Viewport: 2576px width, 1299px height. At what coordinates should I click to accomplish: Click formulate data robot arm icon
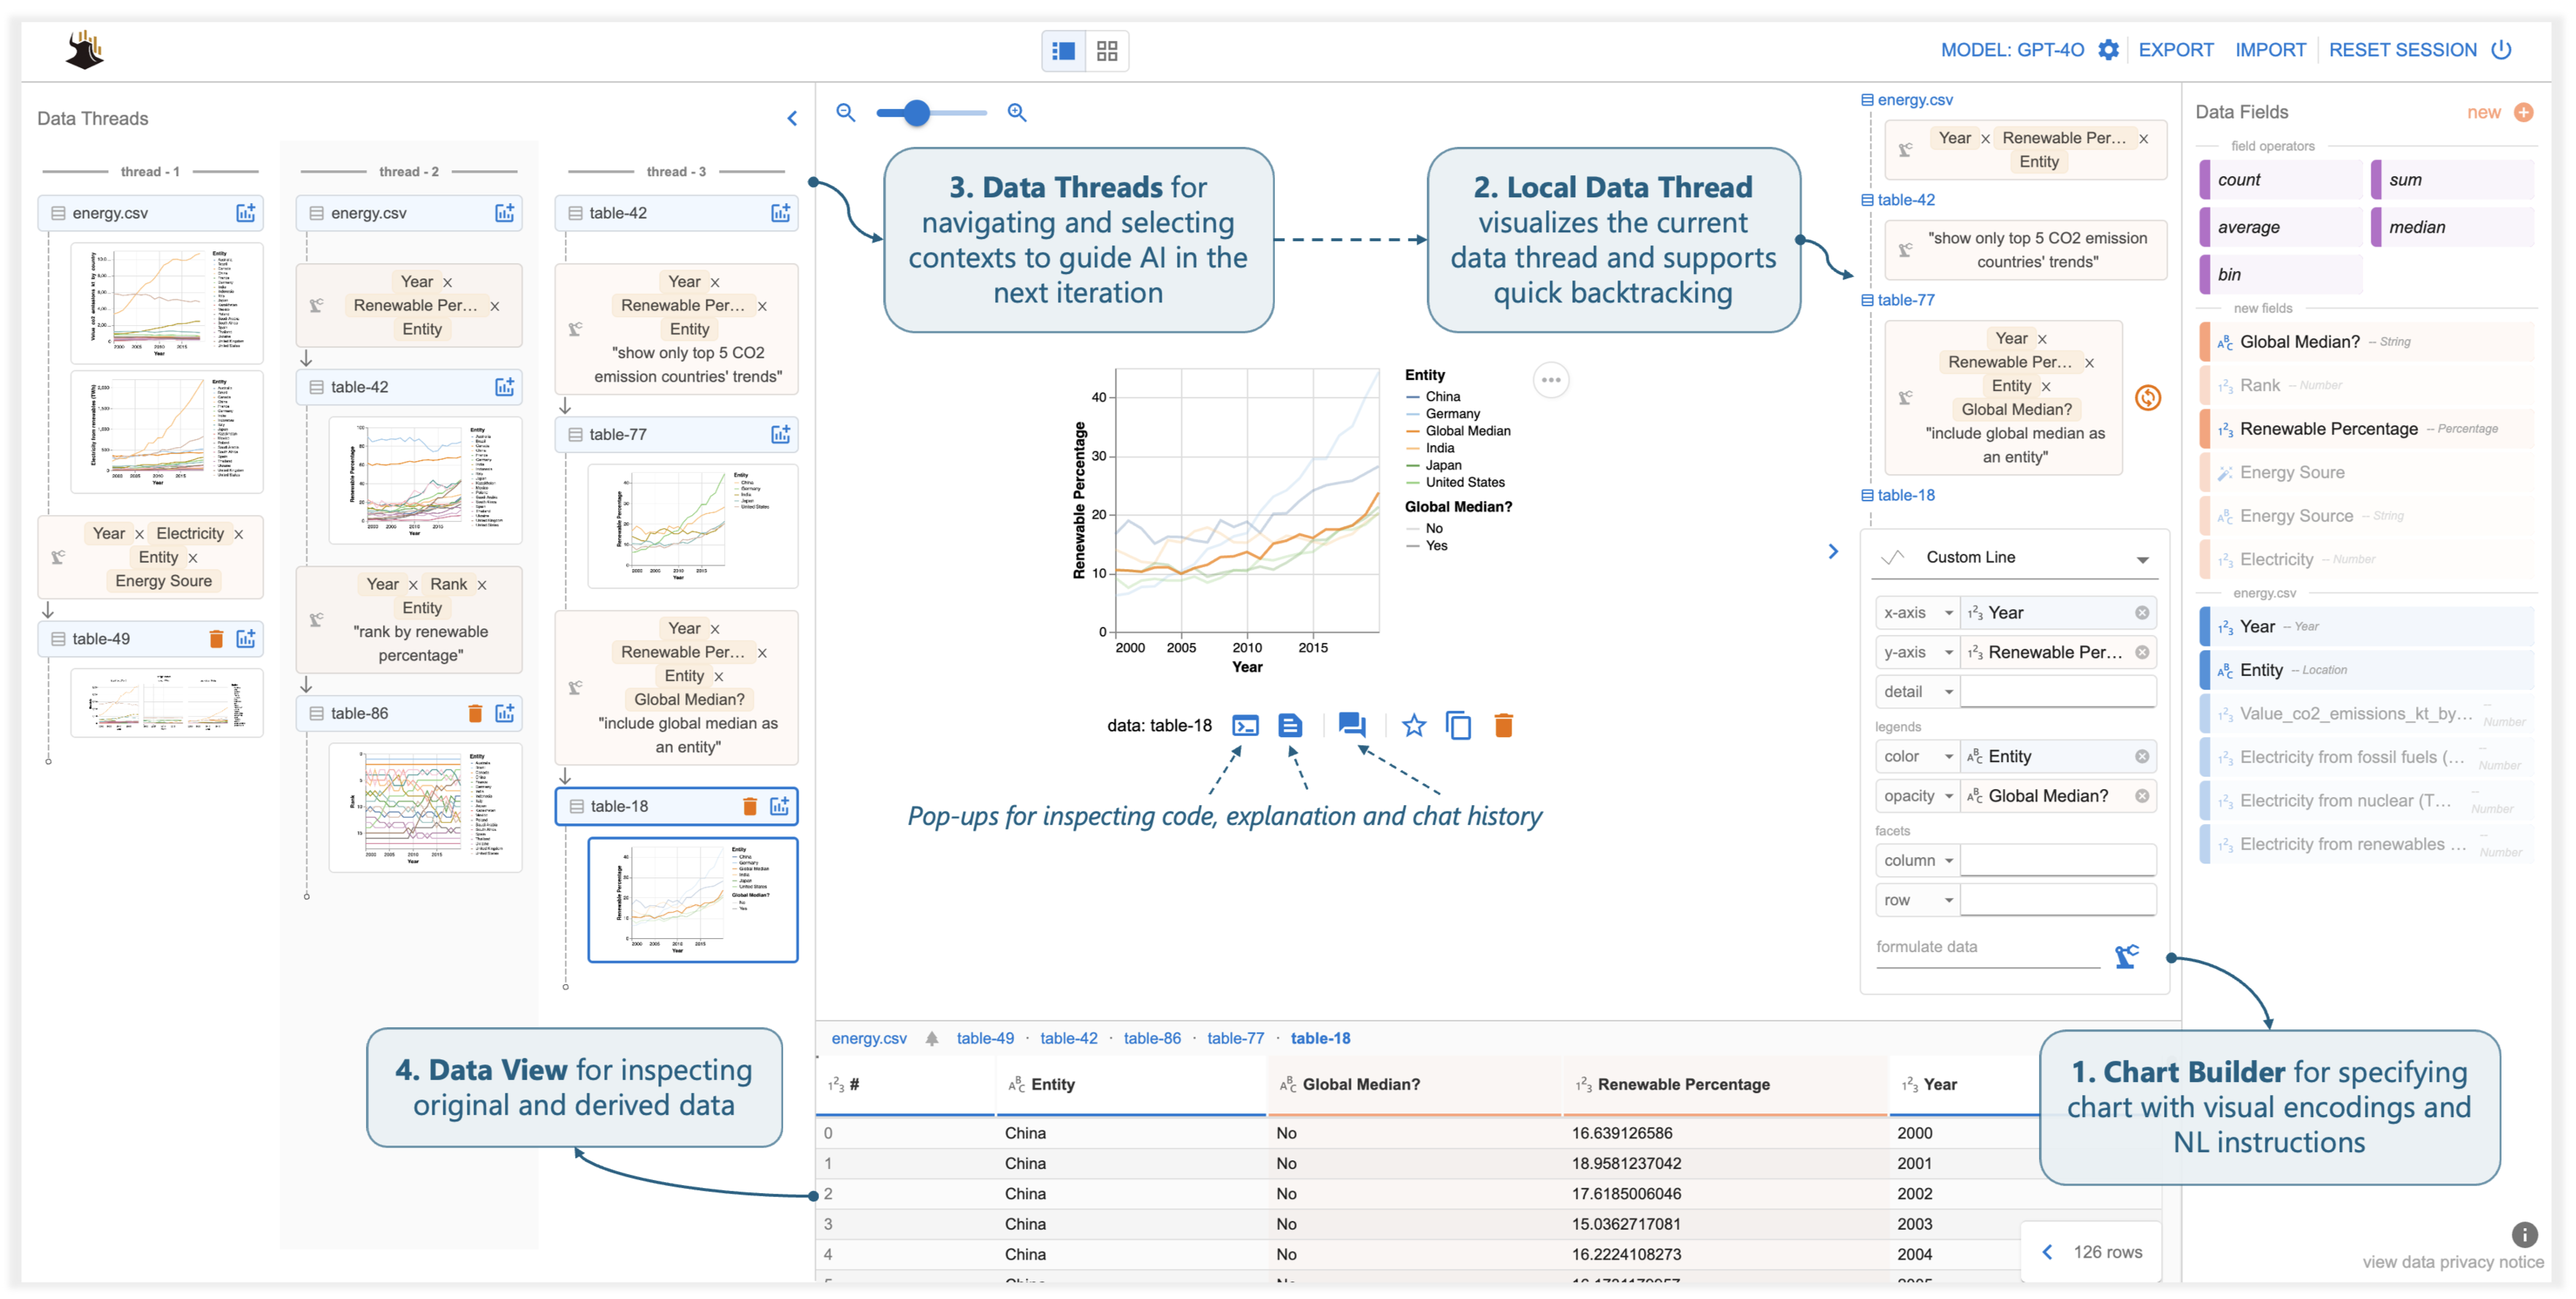(2126, 956)
